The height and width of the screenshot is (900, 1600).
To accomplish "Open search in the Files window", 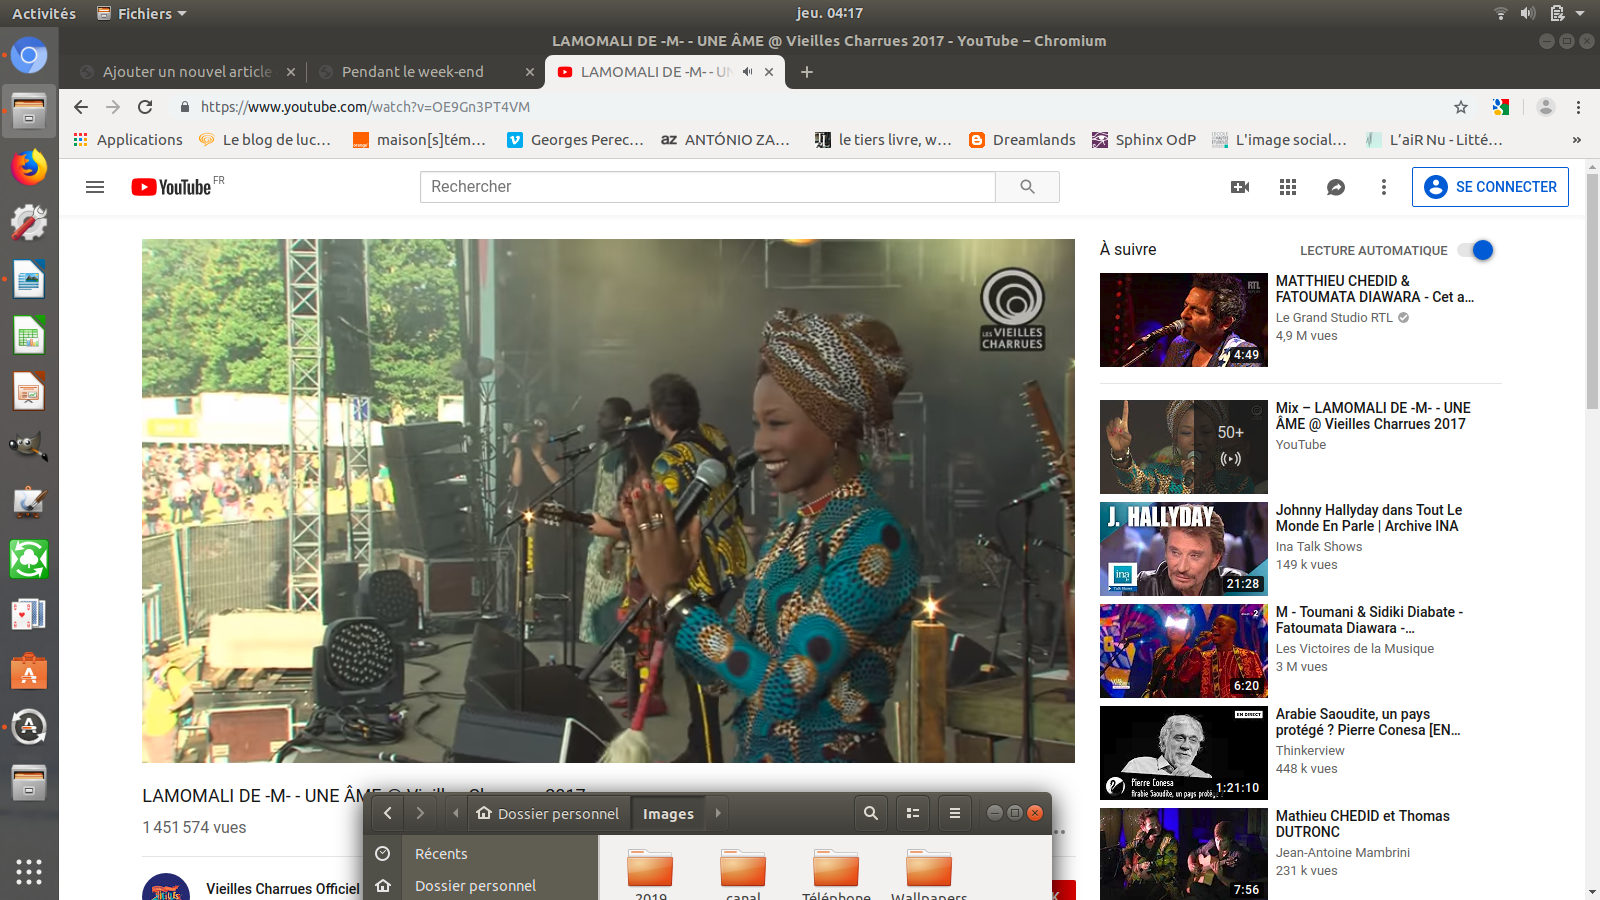I will tap(871, 813).
